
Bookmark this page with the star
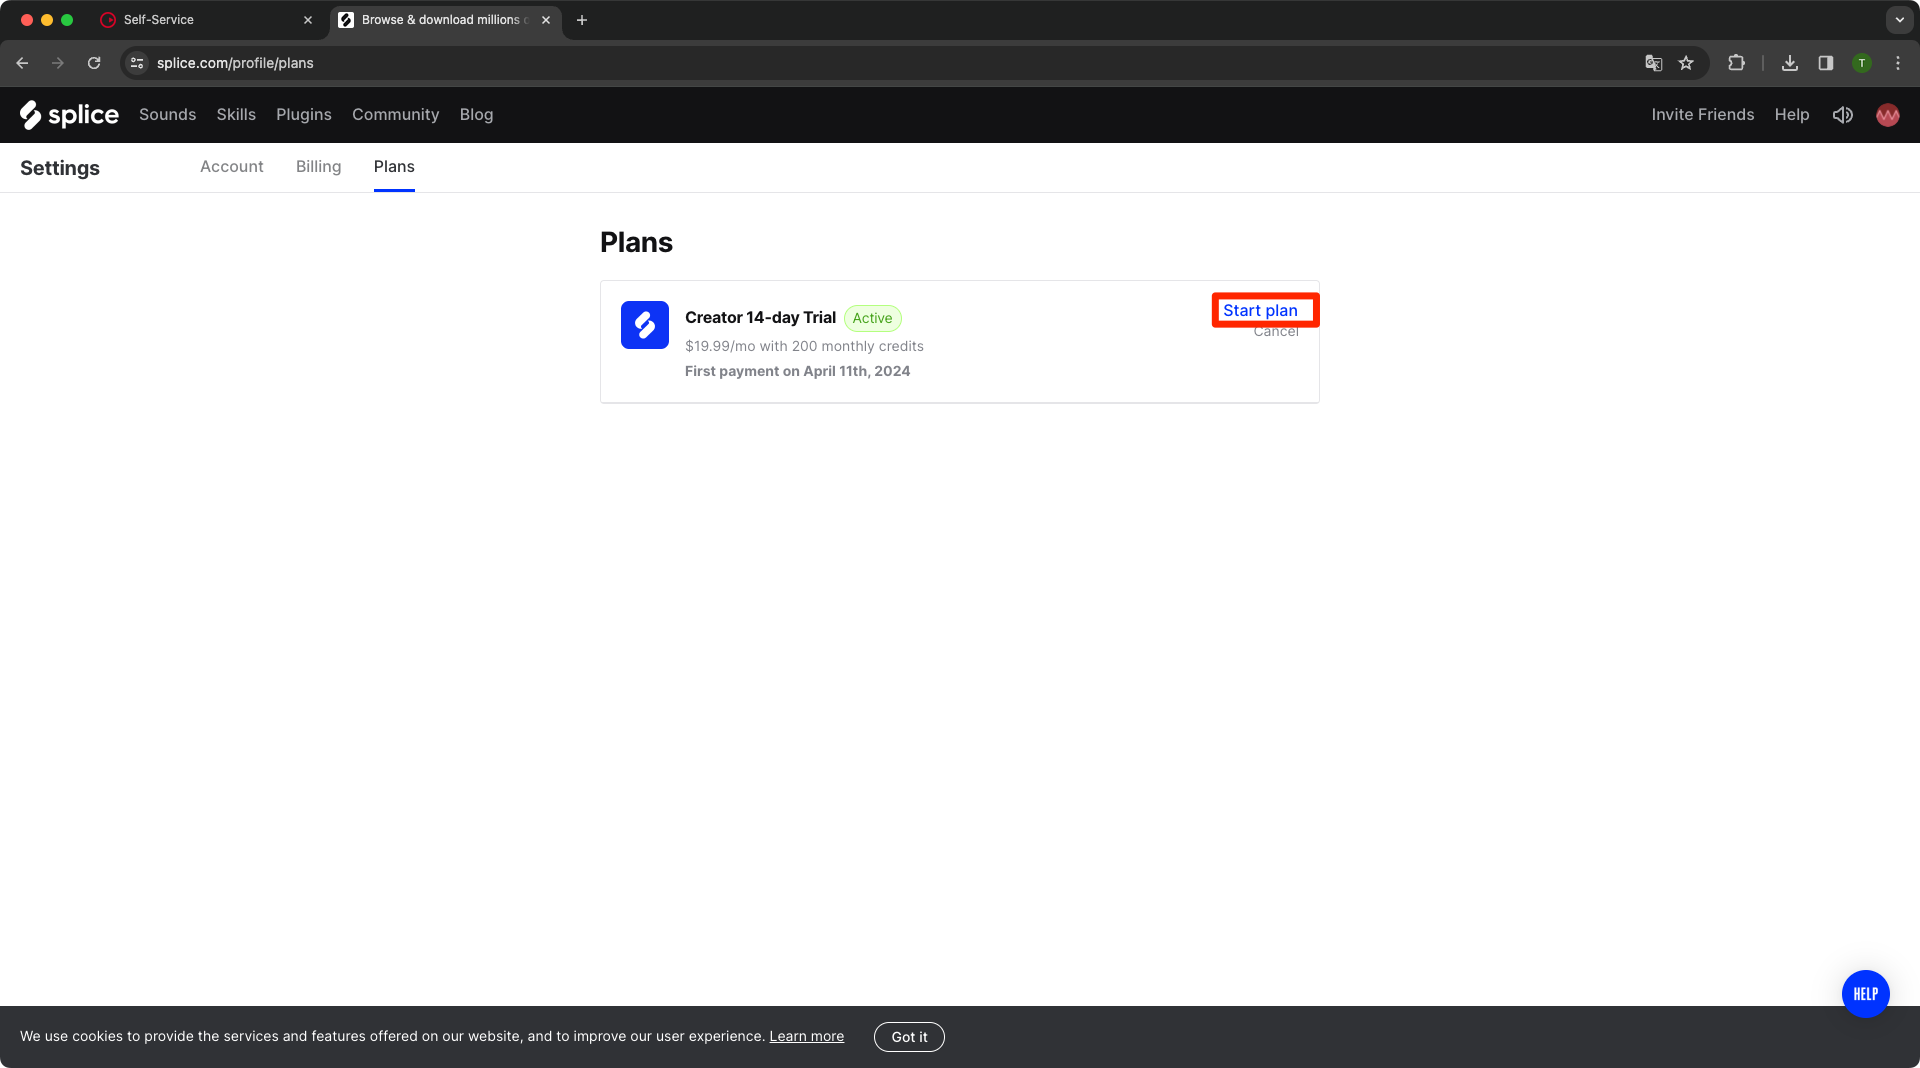click(1686, 63)
